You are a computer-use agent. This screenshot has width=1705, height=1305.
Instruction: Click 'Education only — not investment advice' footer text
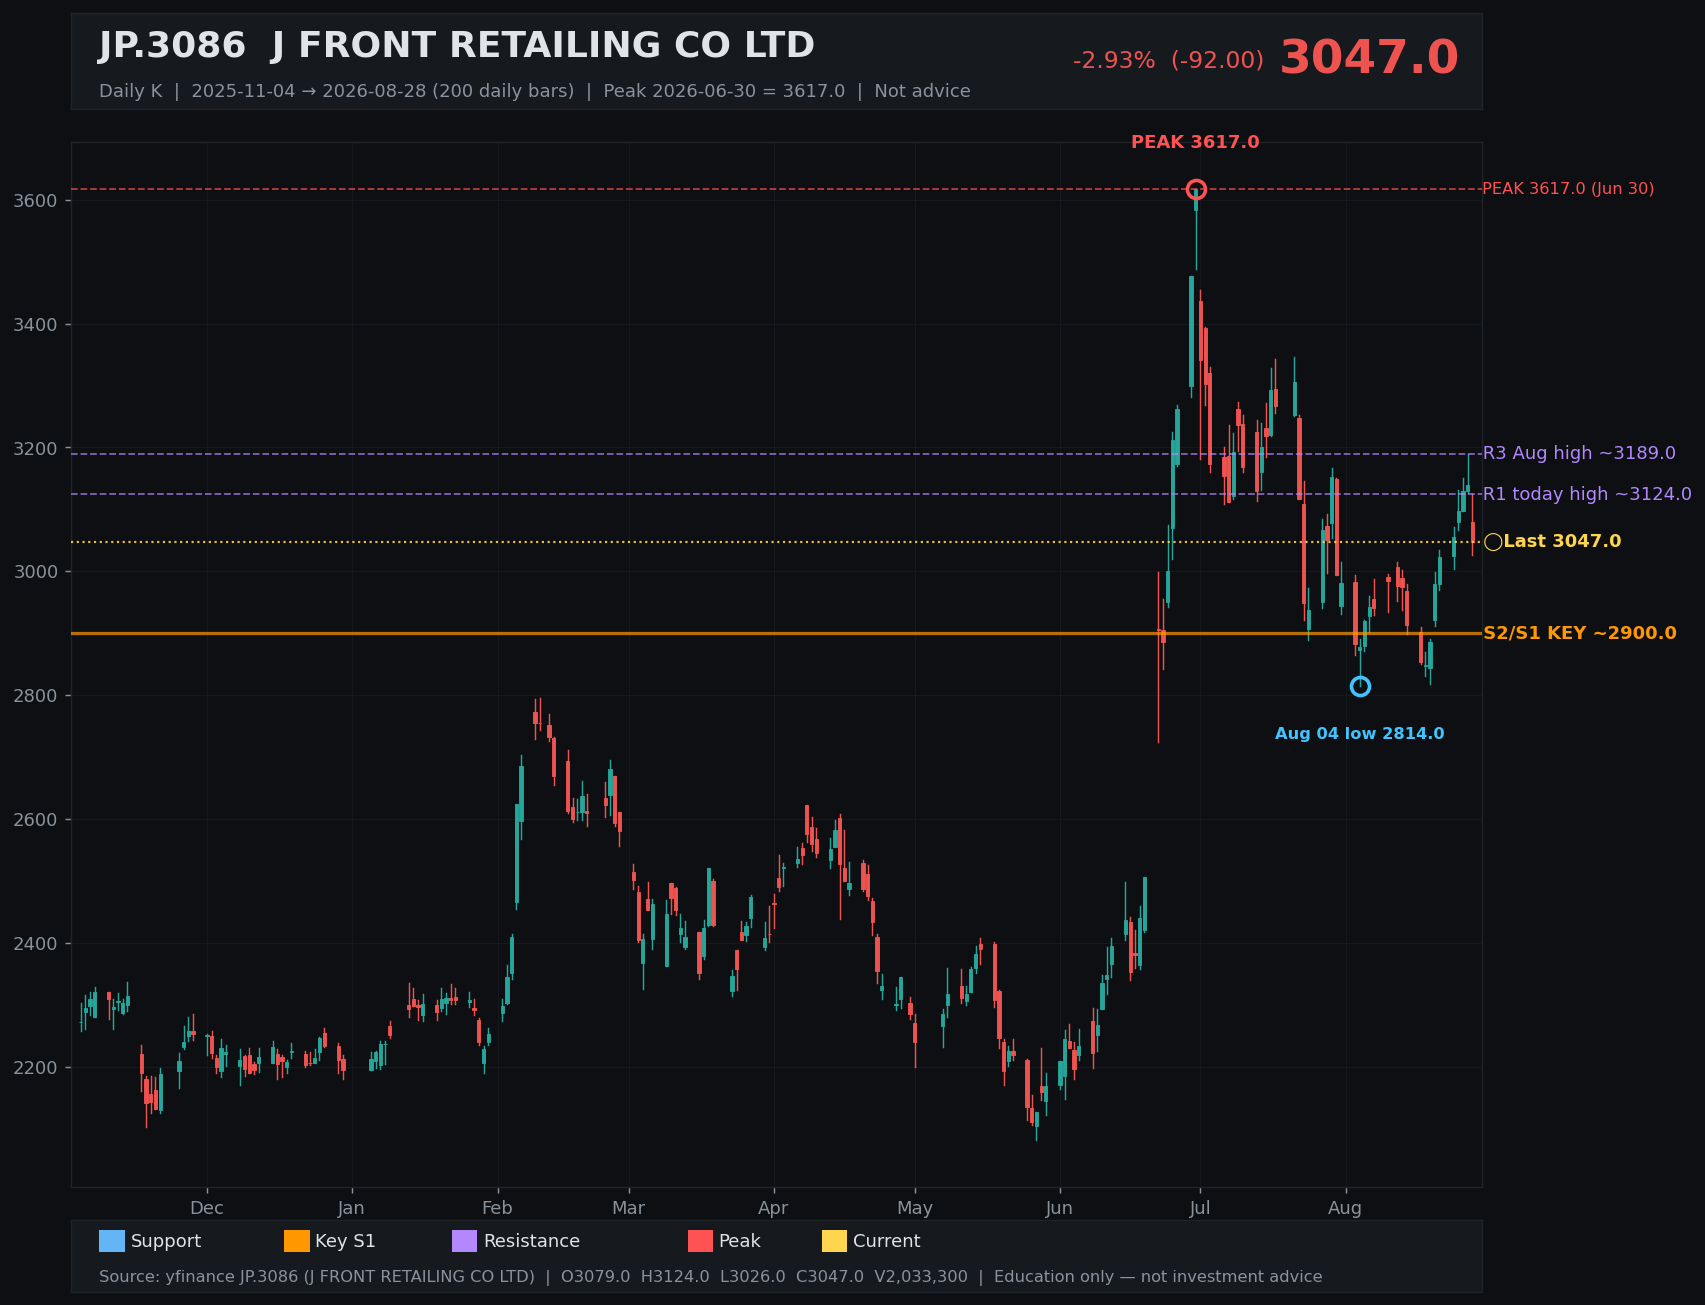[x=1158, y=1277]
